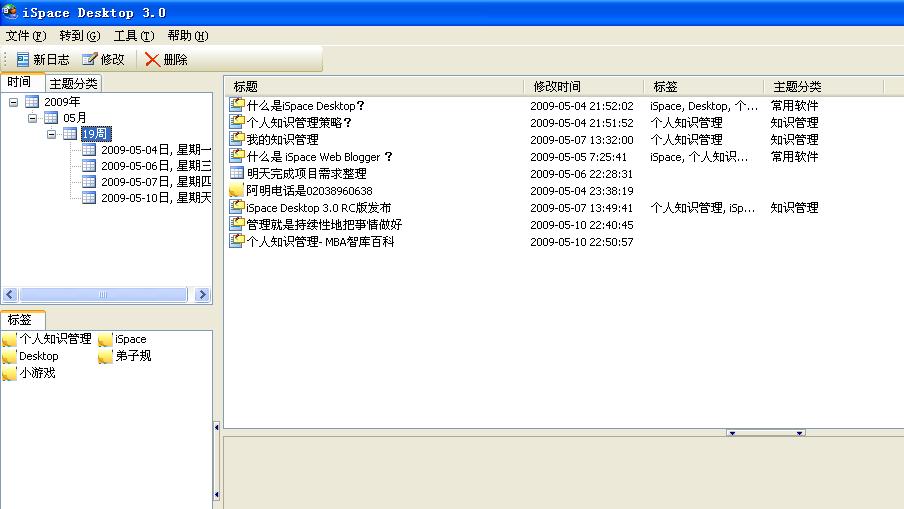904x509 pixels.
Task: Open the 帮助(H) menu
Action: (188, 36)
